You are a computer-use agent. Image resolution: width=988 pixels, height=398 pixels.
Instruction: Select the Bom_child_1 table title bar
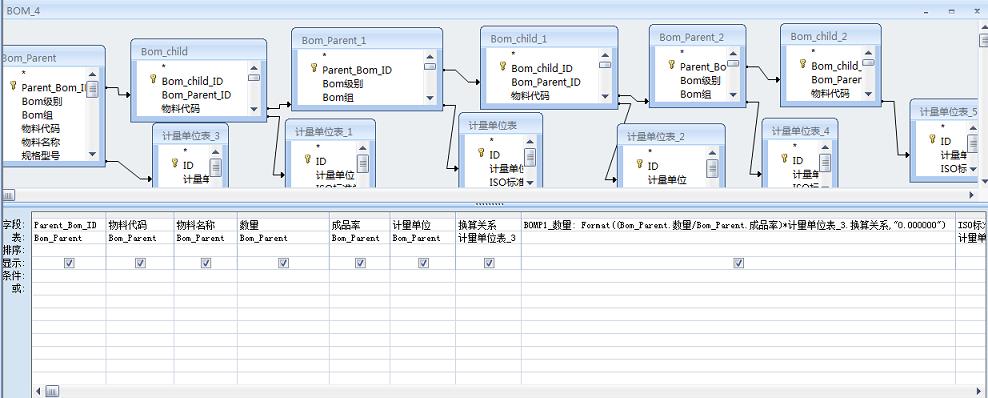tap(549, 38)
